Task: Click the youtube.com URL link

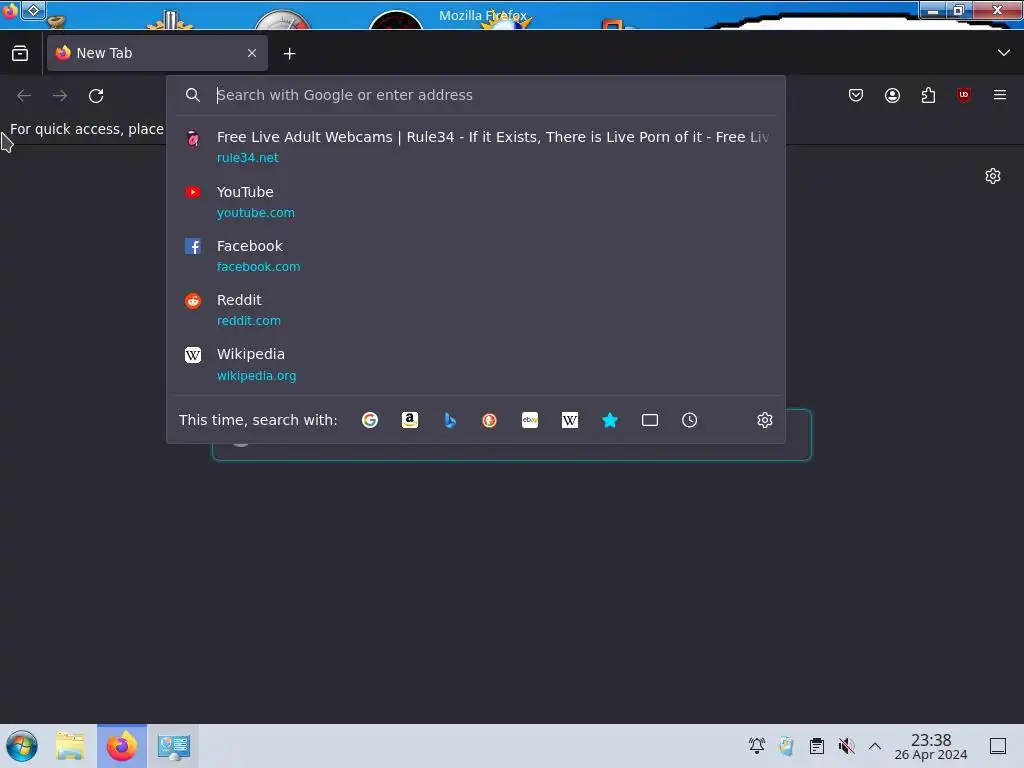Action: coord(255,213)
